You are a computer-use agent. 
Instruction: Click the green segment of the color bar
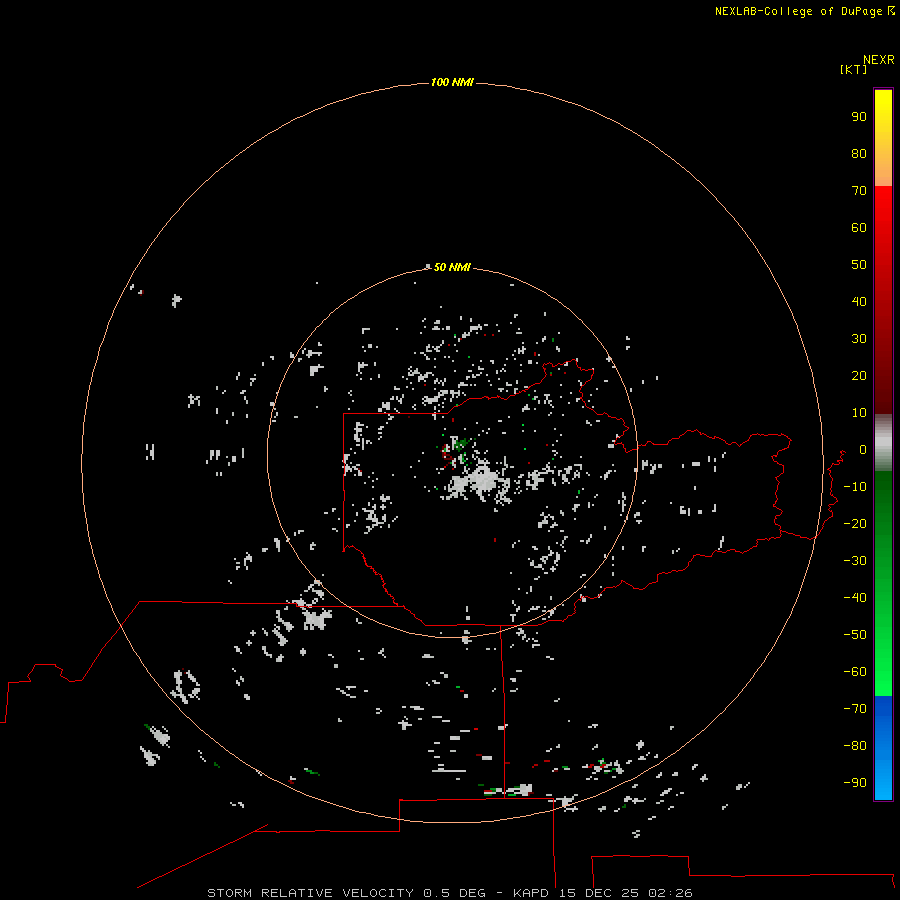(883, 584)
